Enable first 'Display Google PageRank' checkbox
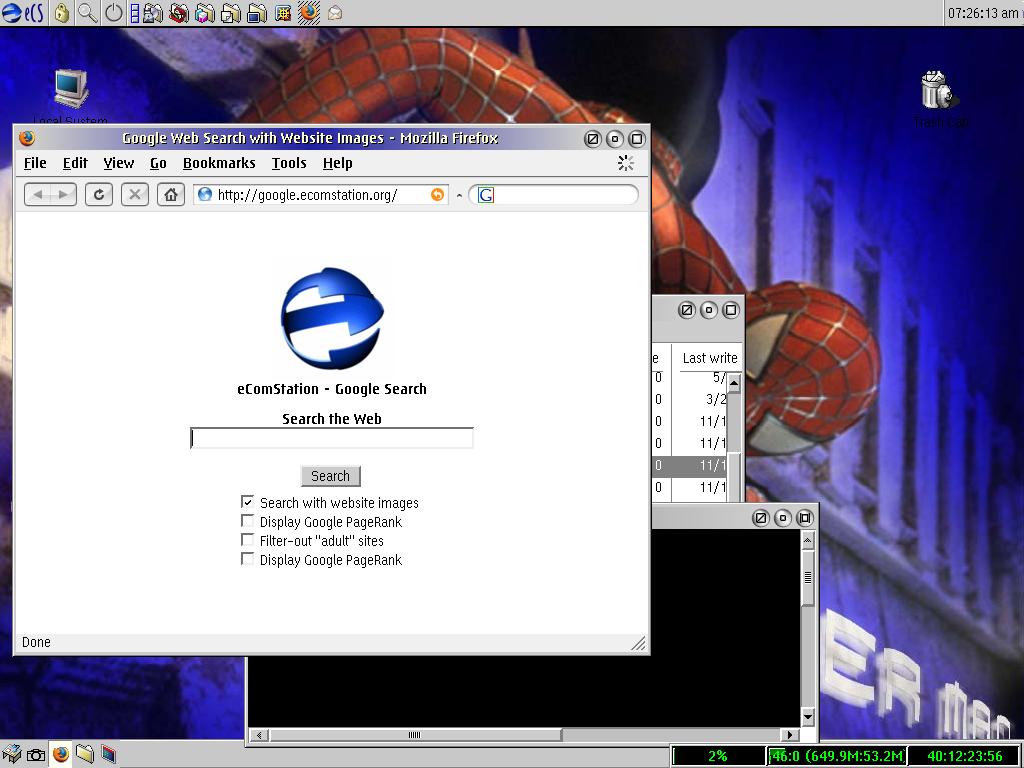Image resolution: width=1024 pixels, height=768 pixels. (248, 521)
